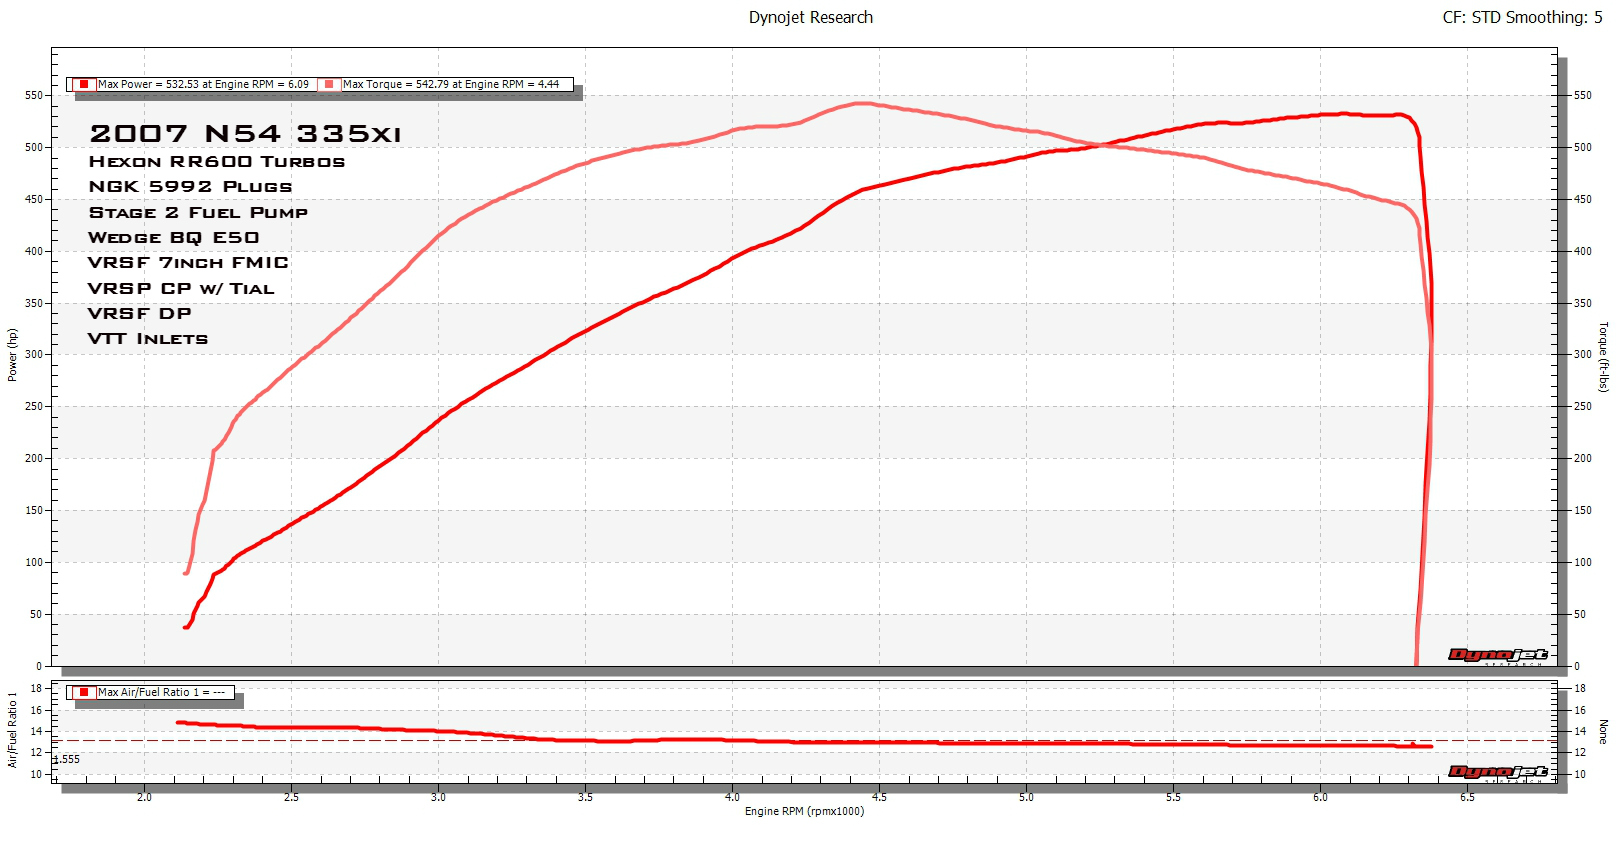Click the 'Dynojet Research' chart title
Viewport: 1623px width, 841px height.
pyautogui.click(x=811, y=17)
